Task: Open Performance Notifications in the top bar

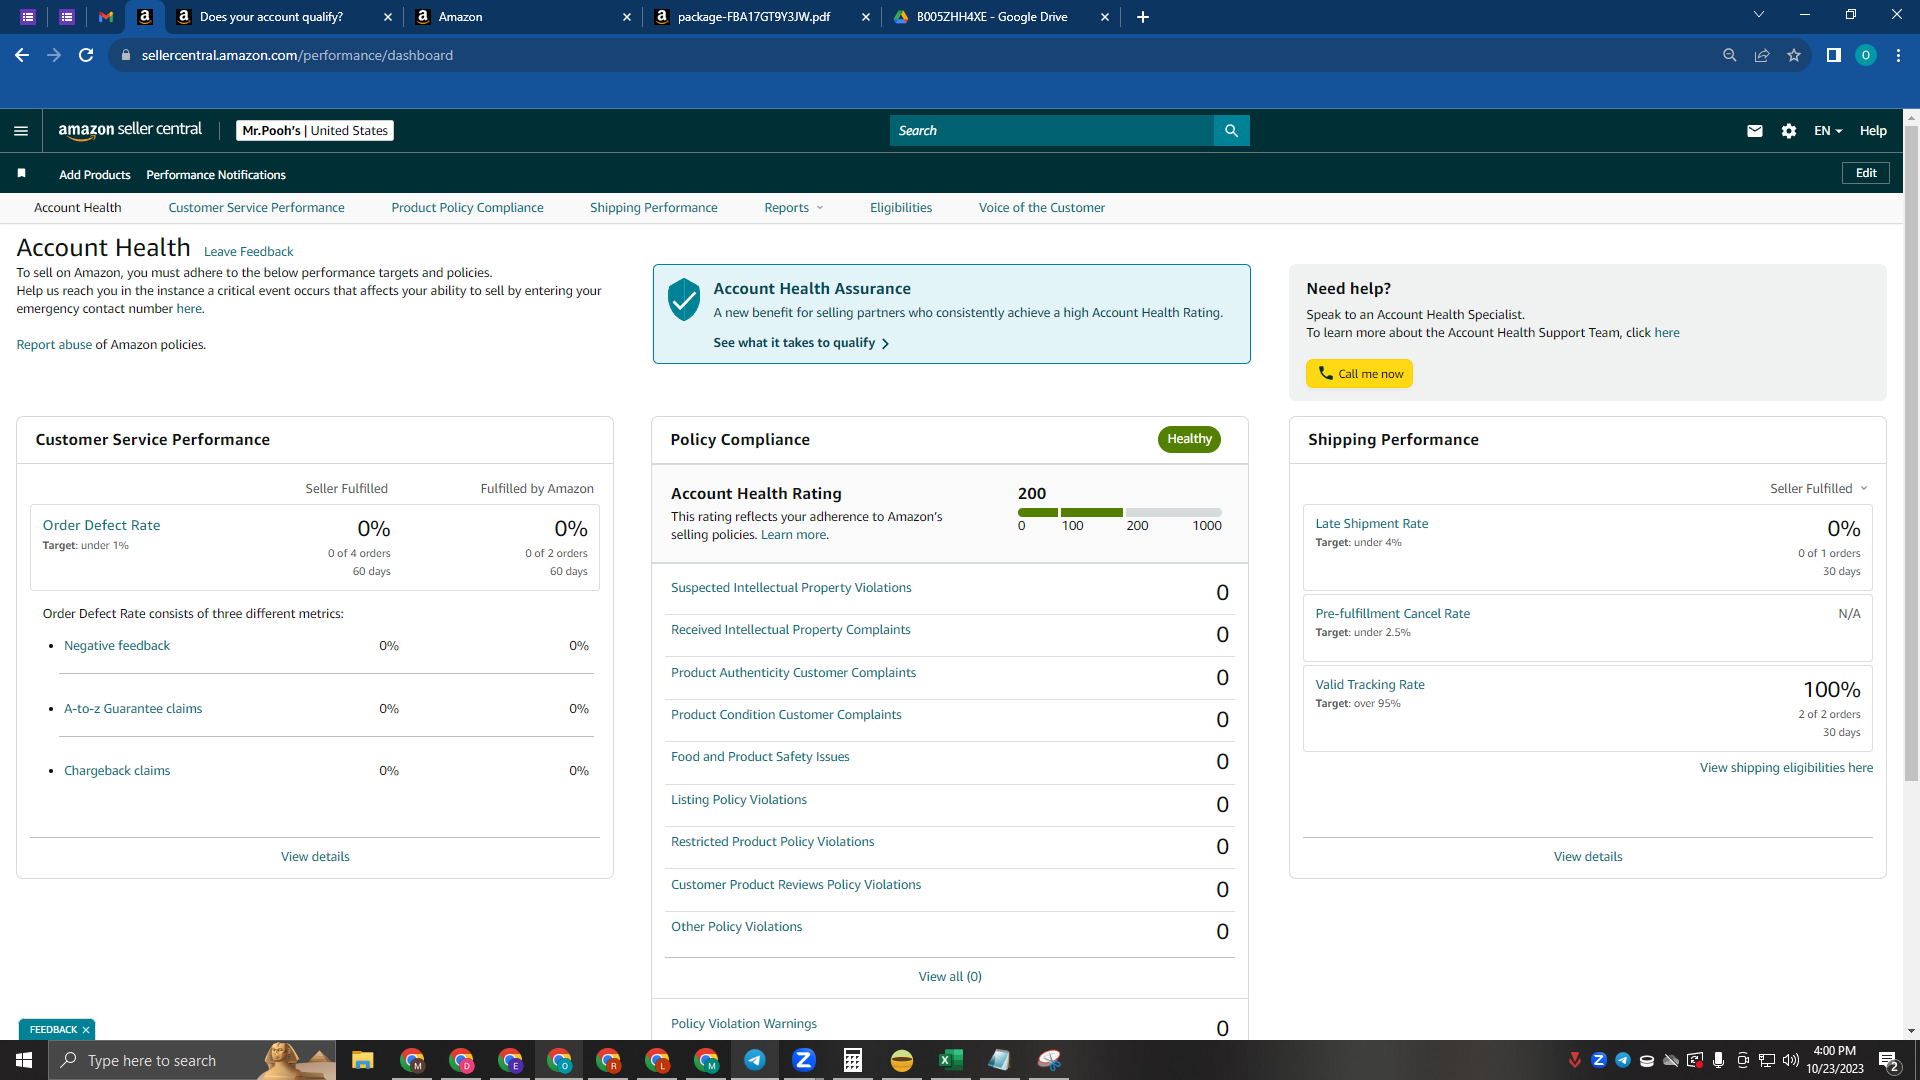Action: 216,175
